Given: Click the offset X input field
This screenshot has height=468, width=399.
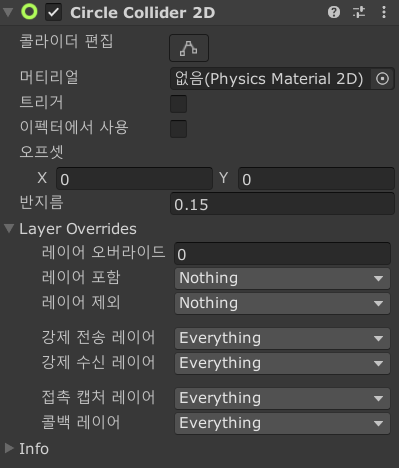Looking at the screenshot, I should [x=134, y=179].
